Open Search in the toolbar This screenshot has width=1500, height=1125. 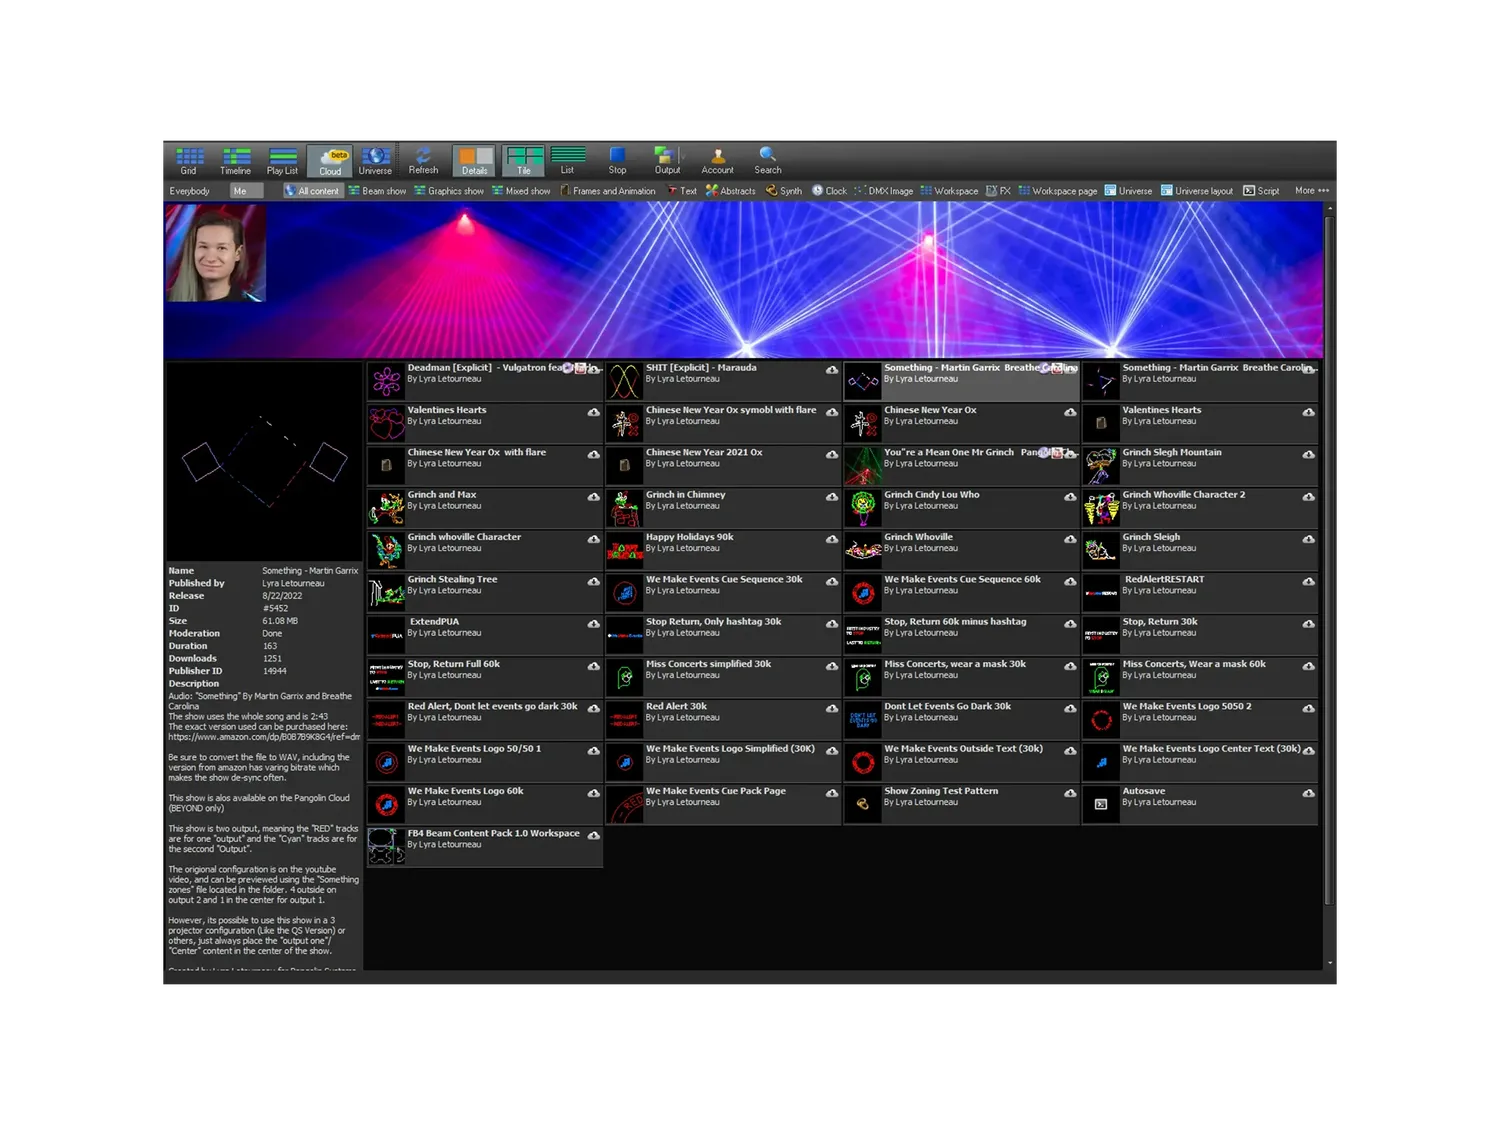point(767,160)
